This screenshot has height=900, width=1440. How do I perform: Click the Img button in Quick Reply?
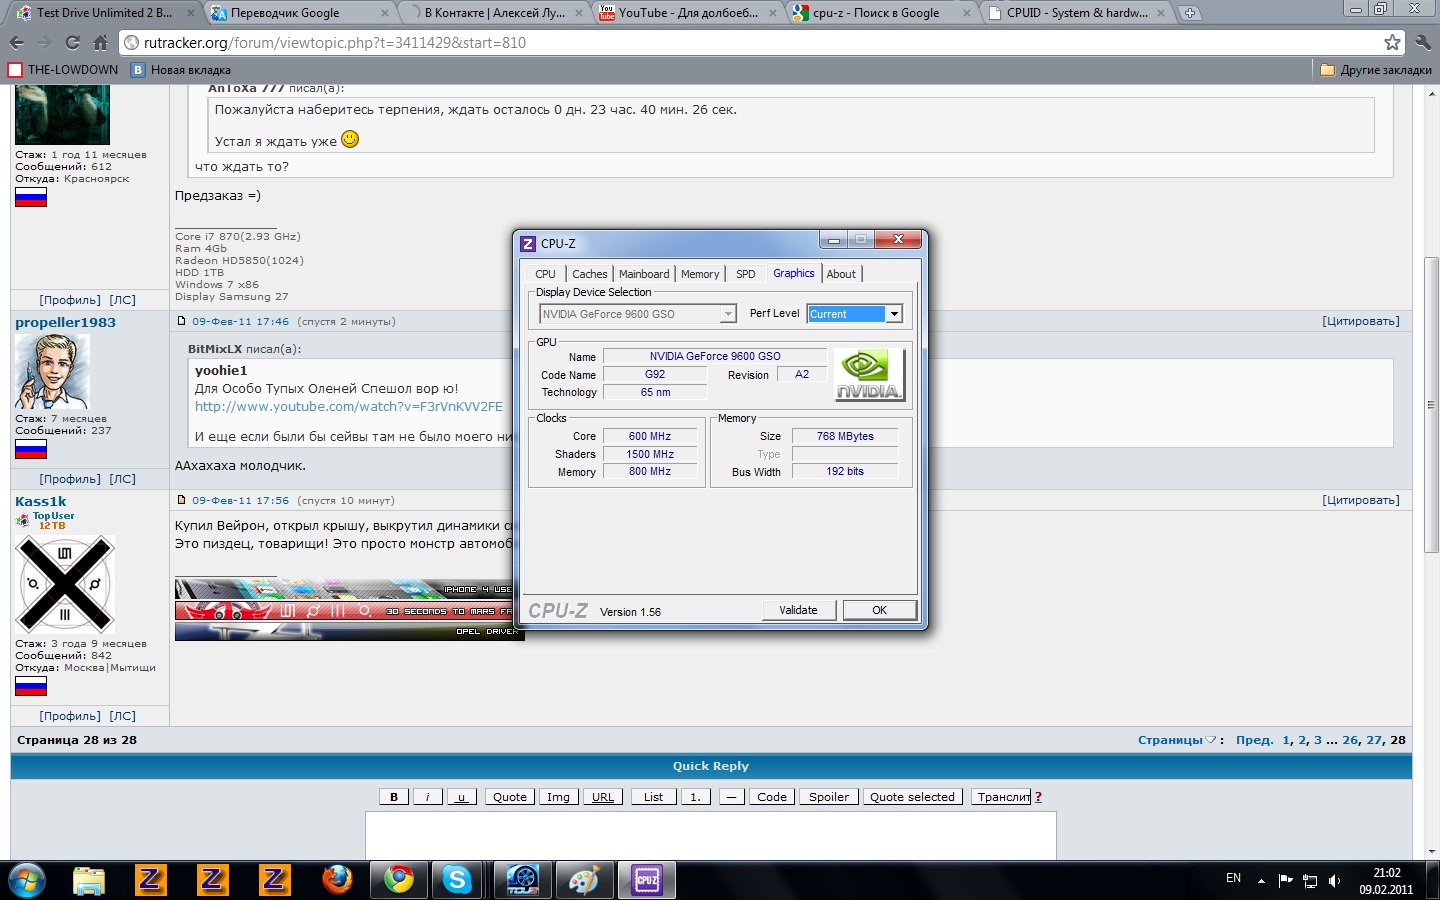click(x=558, y=797)
